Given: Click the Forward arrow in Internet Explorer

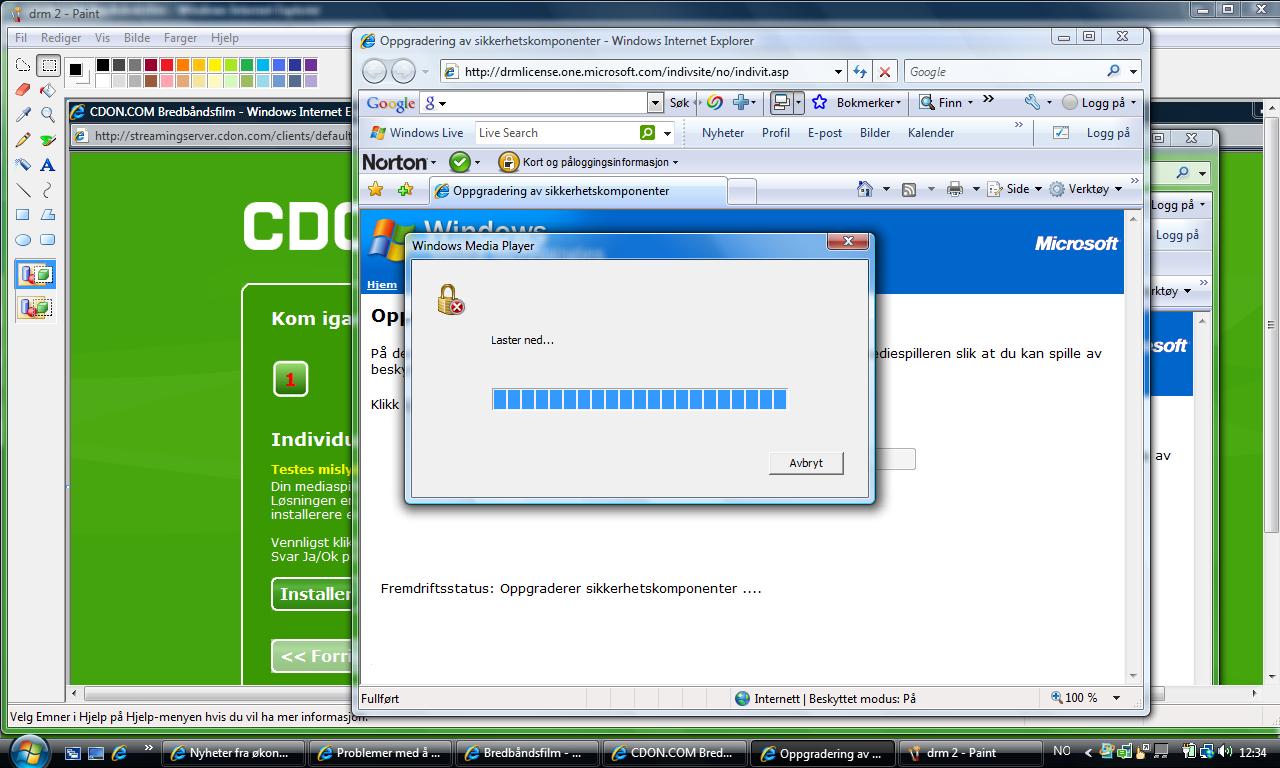Looking at the screenshot, I should pos(403,71).
